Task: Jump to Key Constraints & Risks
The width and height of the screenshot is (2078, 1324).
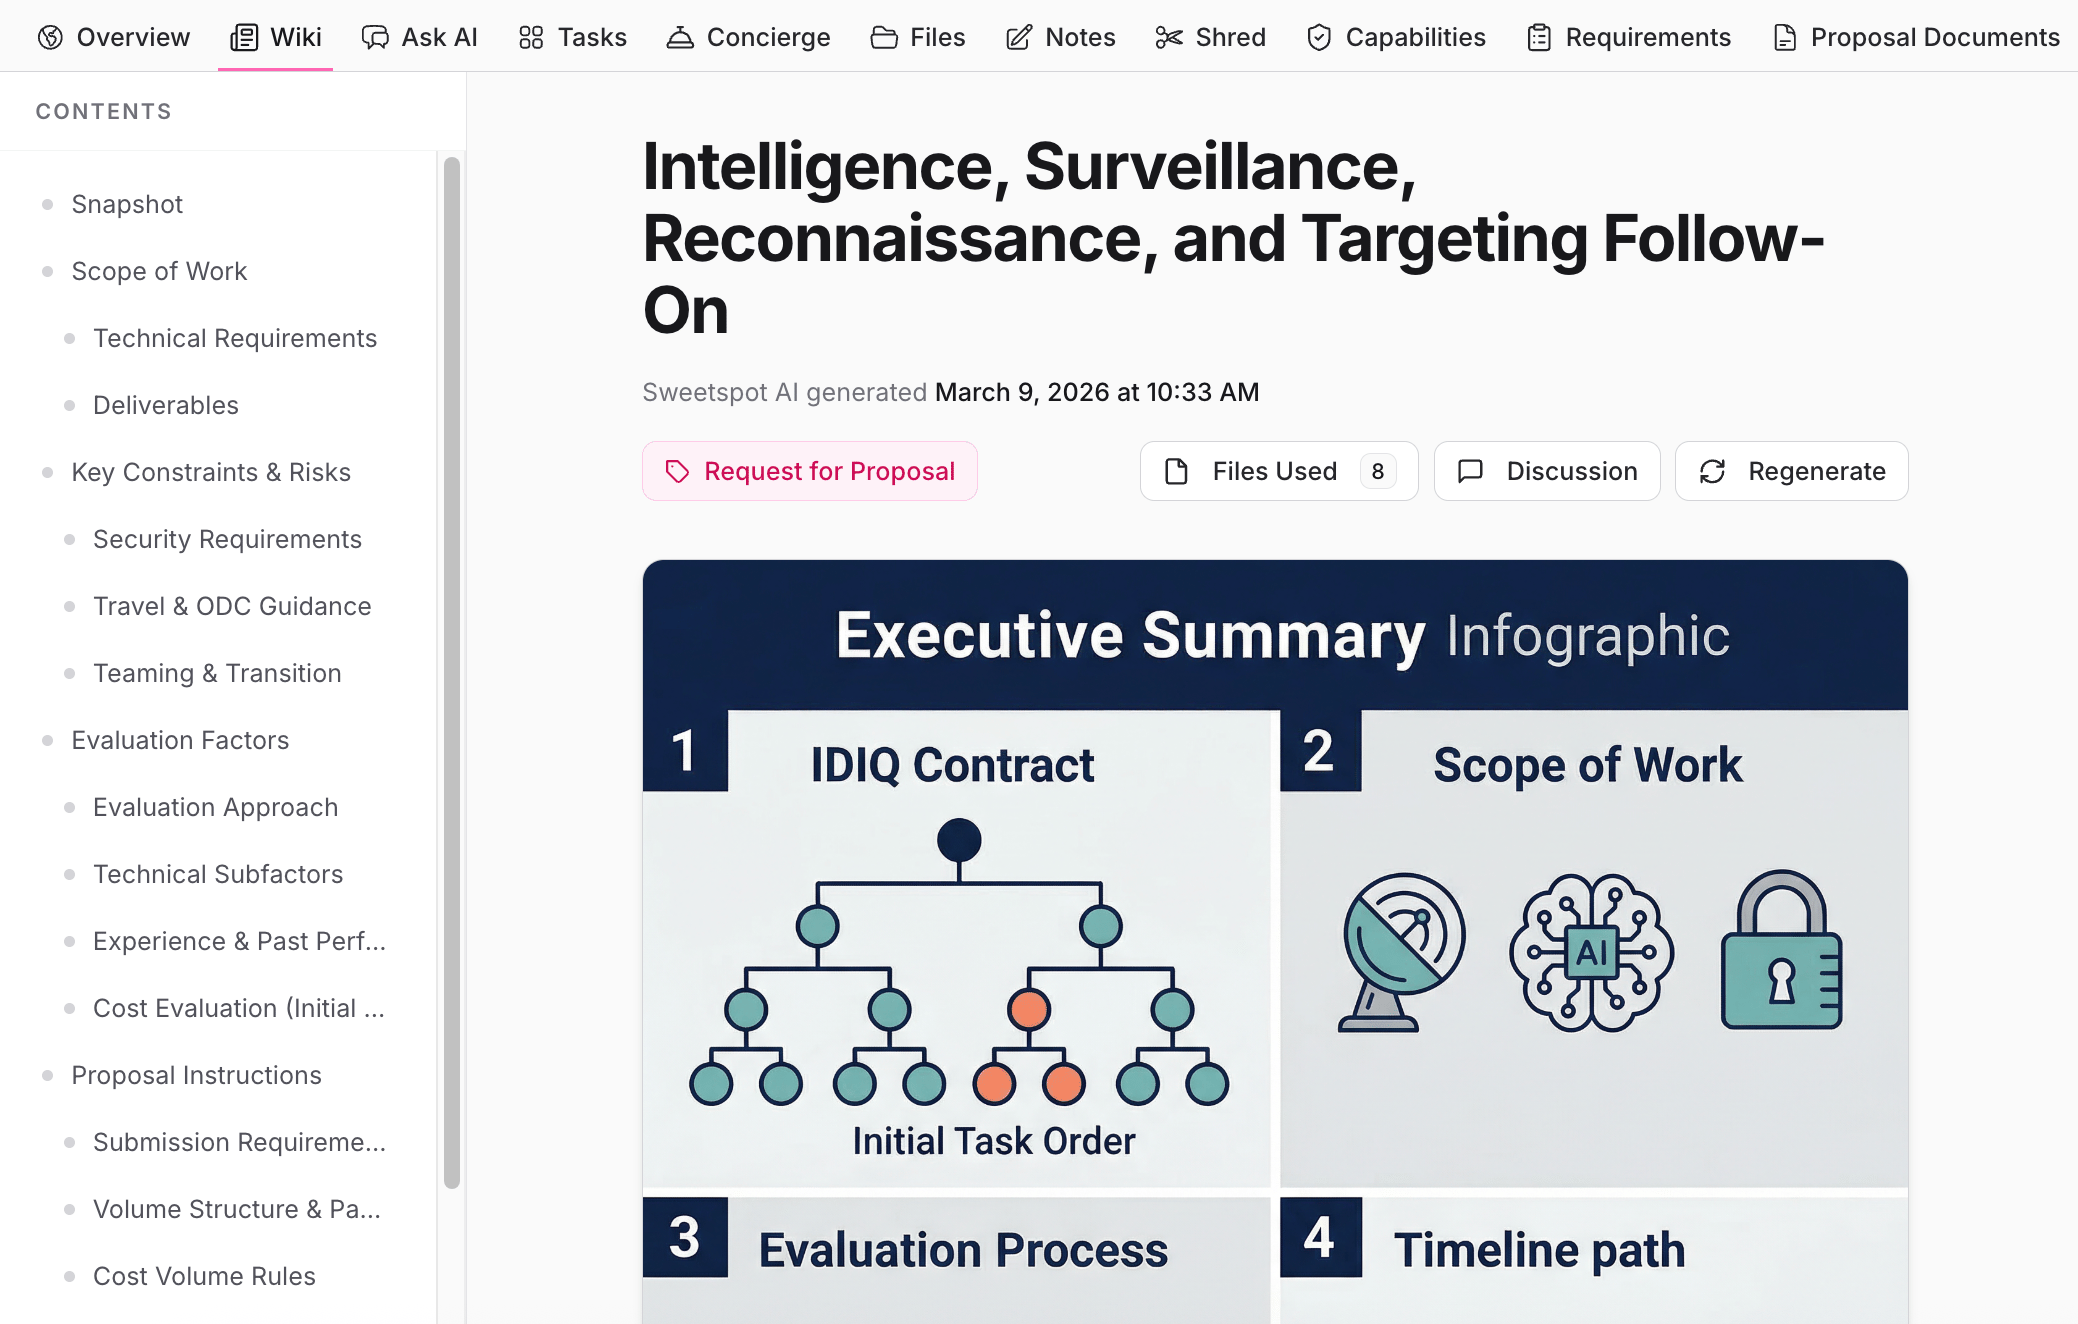Action: [211, 472]
